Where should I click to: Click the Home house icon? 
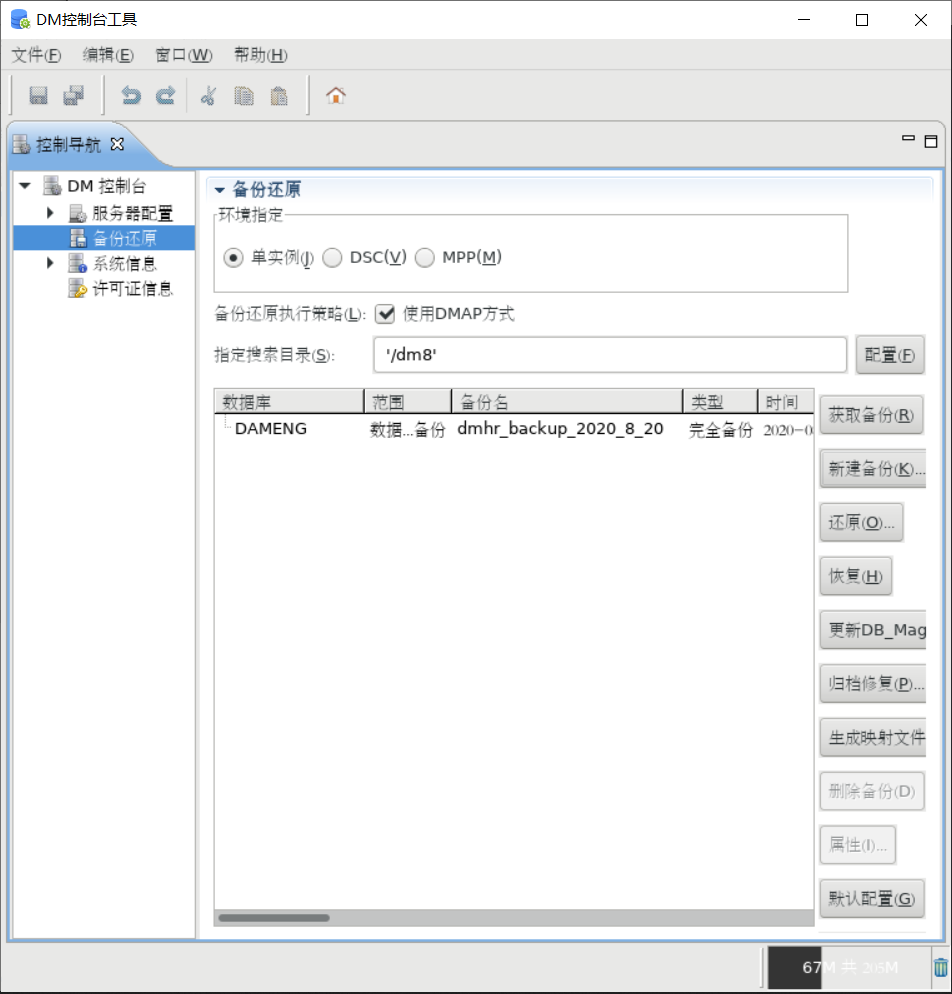coord(336,96)
